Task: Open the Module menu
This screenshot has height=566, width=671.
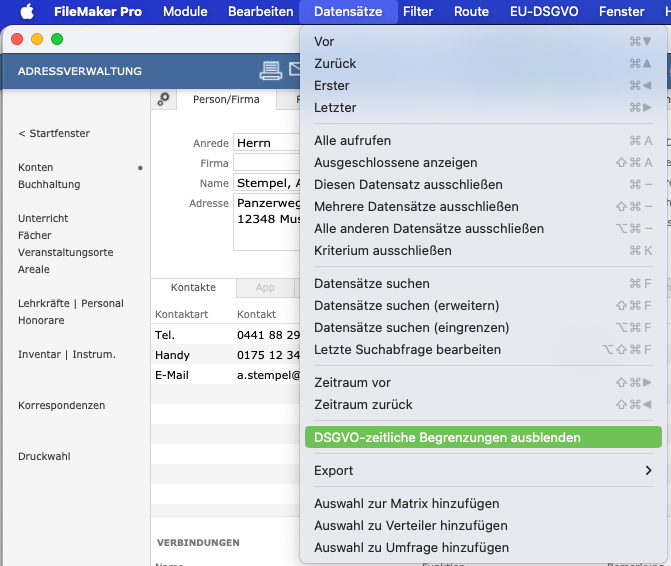Action: (x=185, y=12)
